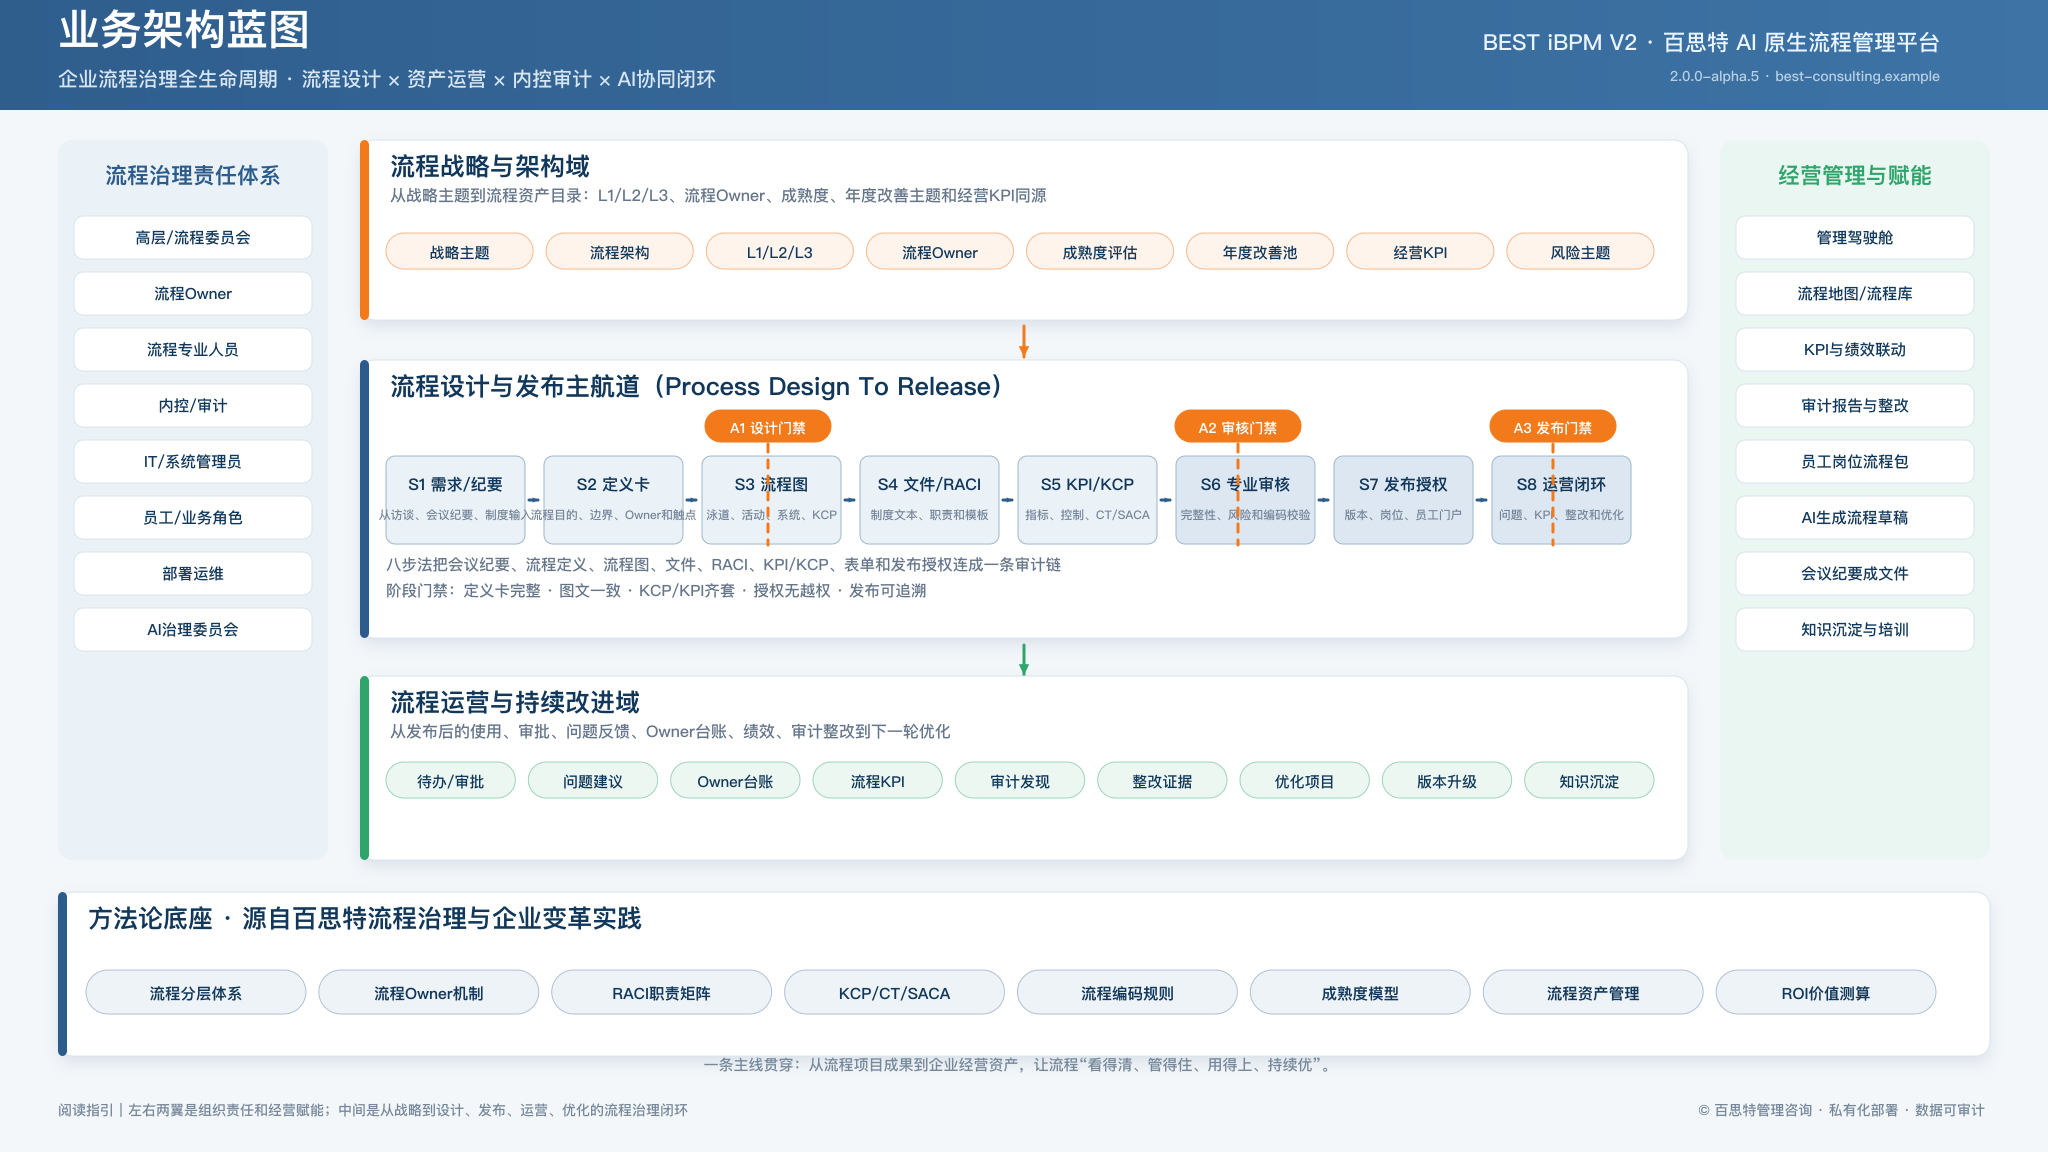This screenshot has width=2048, height=1152.
Task: Click the A1 设计门禁 gate badge
Action: pos(768,427)
